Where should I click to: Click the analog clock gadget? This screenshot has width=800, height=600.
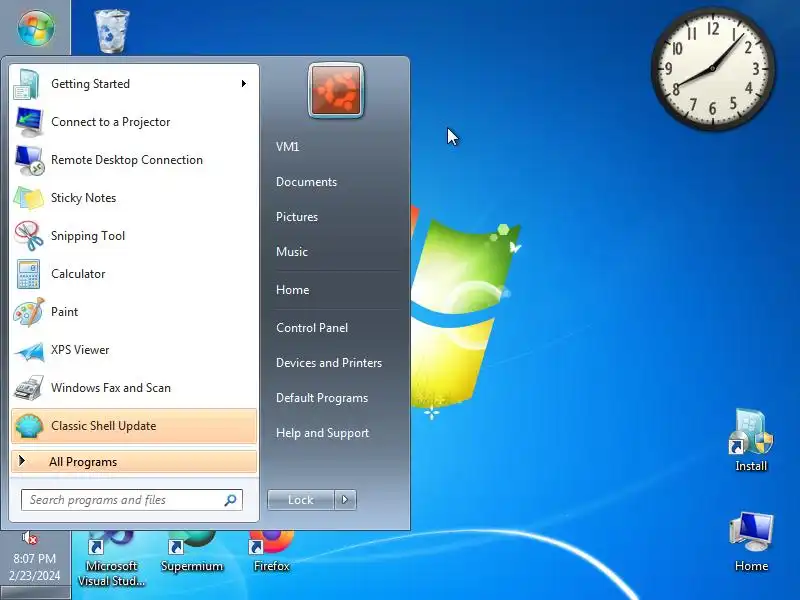tap(713, 68)
